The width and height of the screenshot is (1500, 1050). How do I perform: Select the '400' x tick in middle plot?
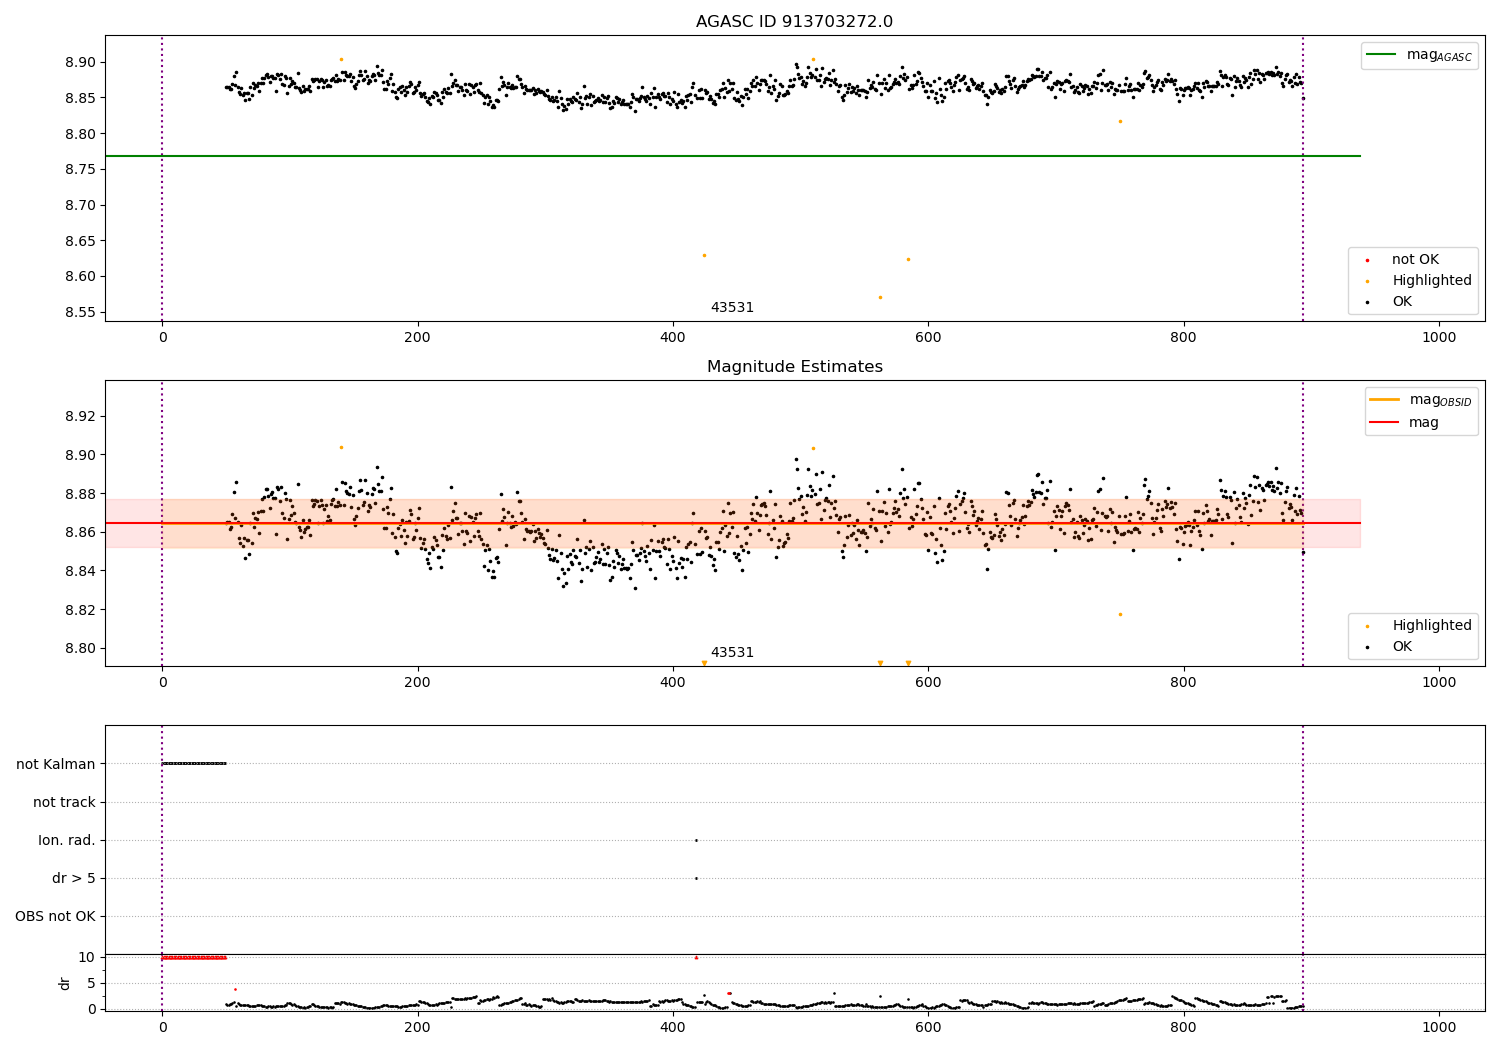673,682
